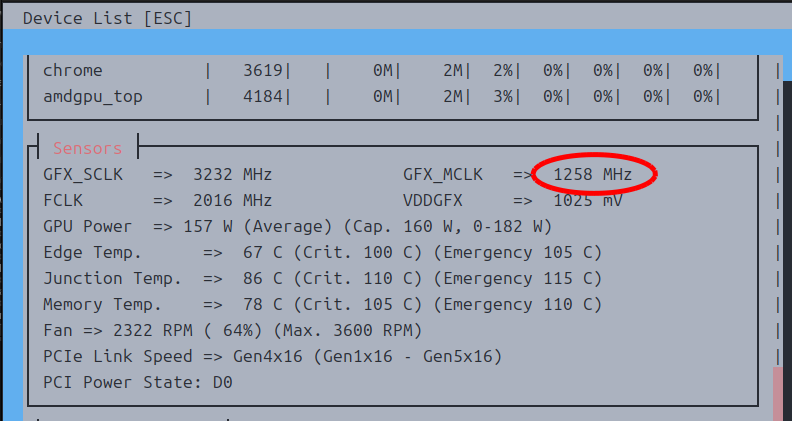
Task: Click the circled GFX_MCLK 1258 MHz value
Action: tap(594, 174)
